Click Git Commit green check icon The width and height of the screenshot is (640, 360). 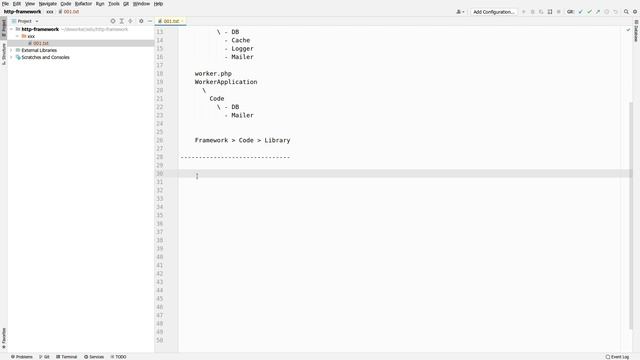click(x=589, y=12)
